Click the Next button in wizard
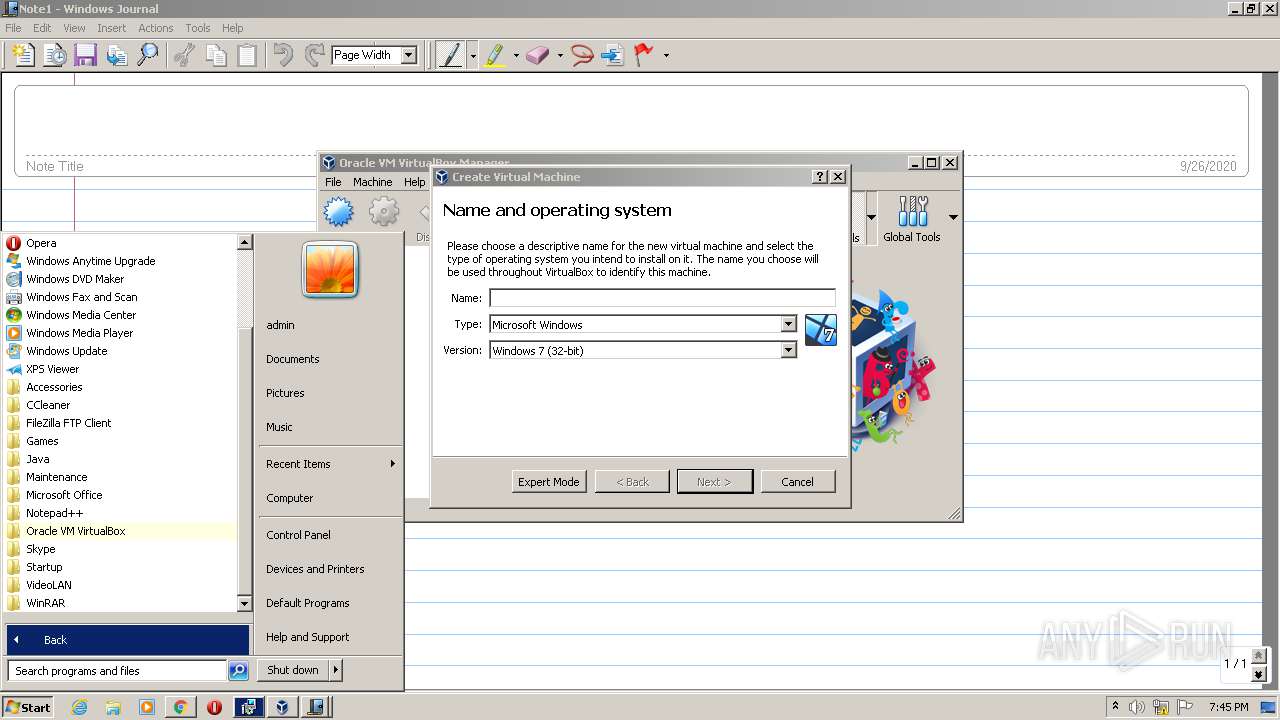 (x=714, y=481)
